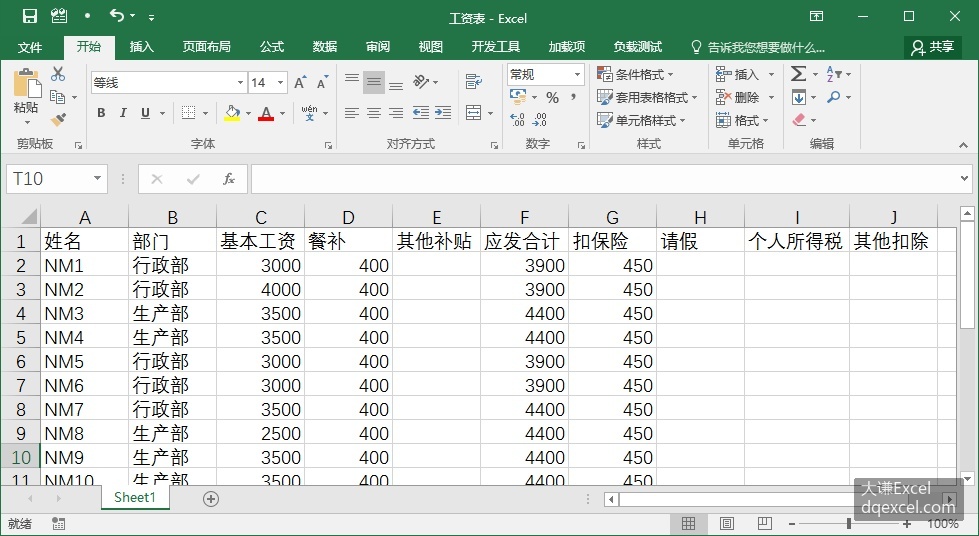979x536 pixels.
Task: Apply yellow fill color
Action: [232, 113]
